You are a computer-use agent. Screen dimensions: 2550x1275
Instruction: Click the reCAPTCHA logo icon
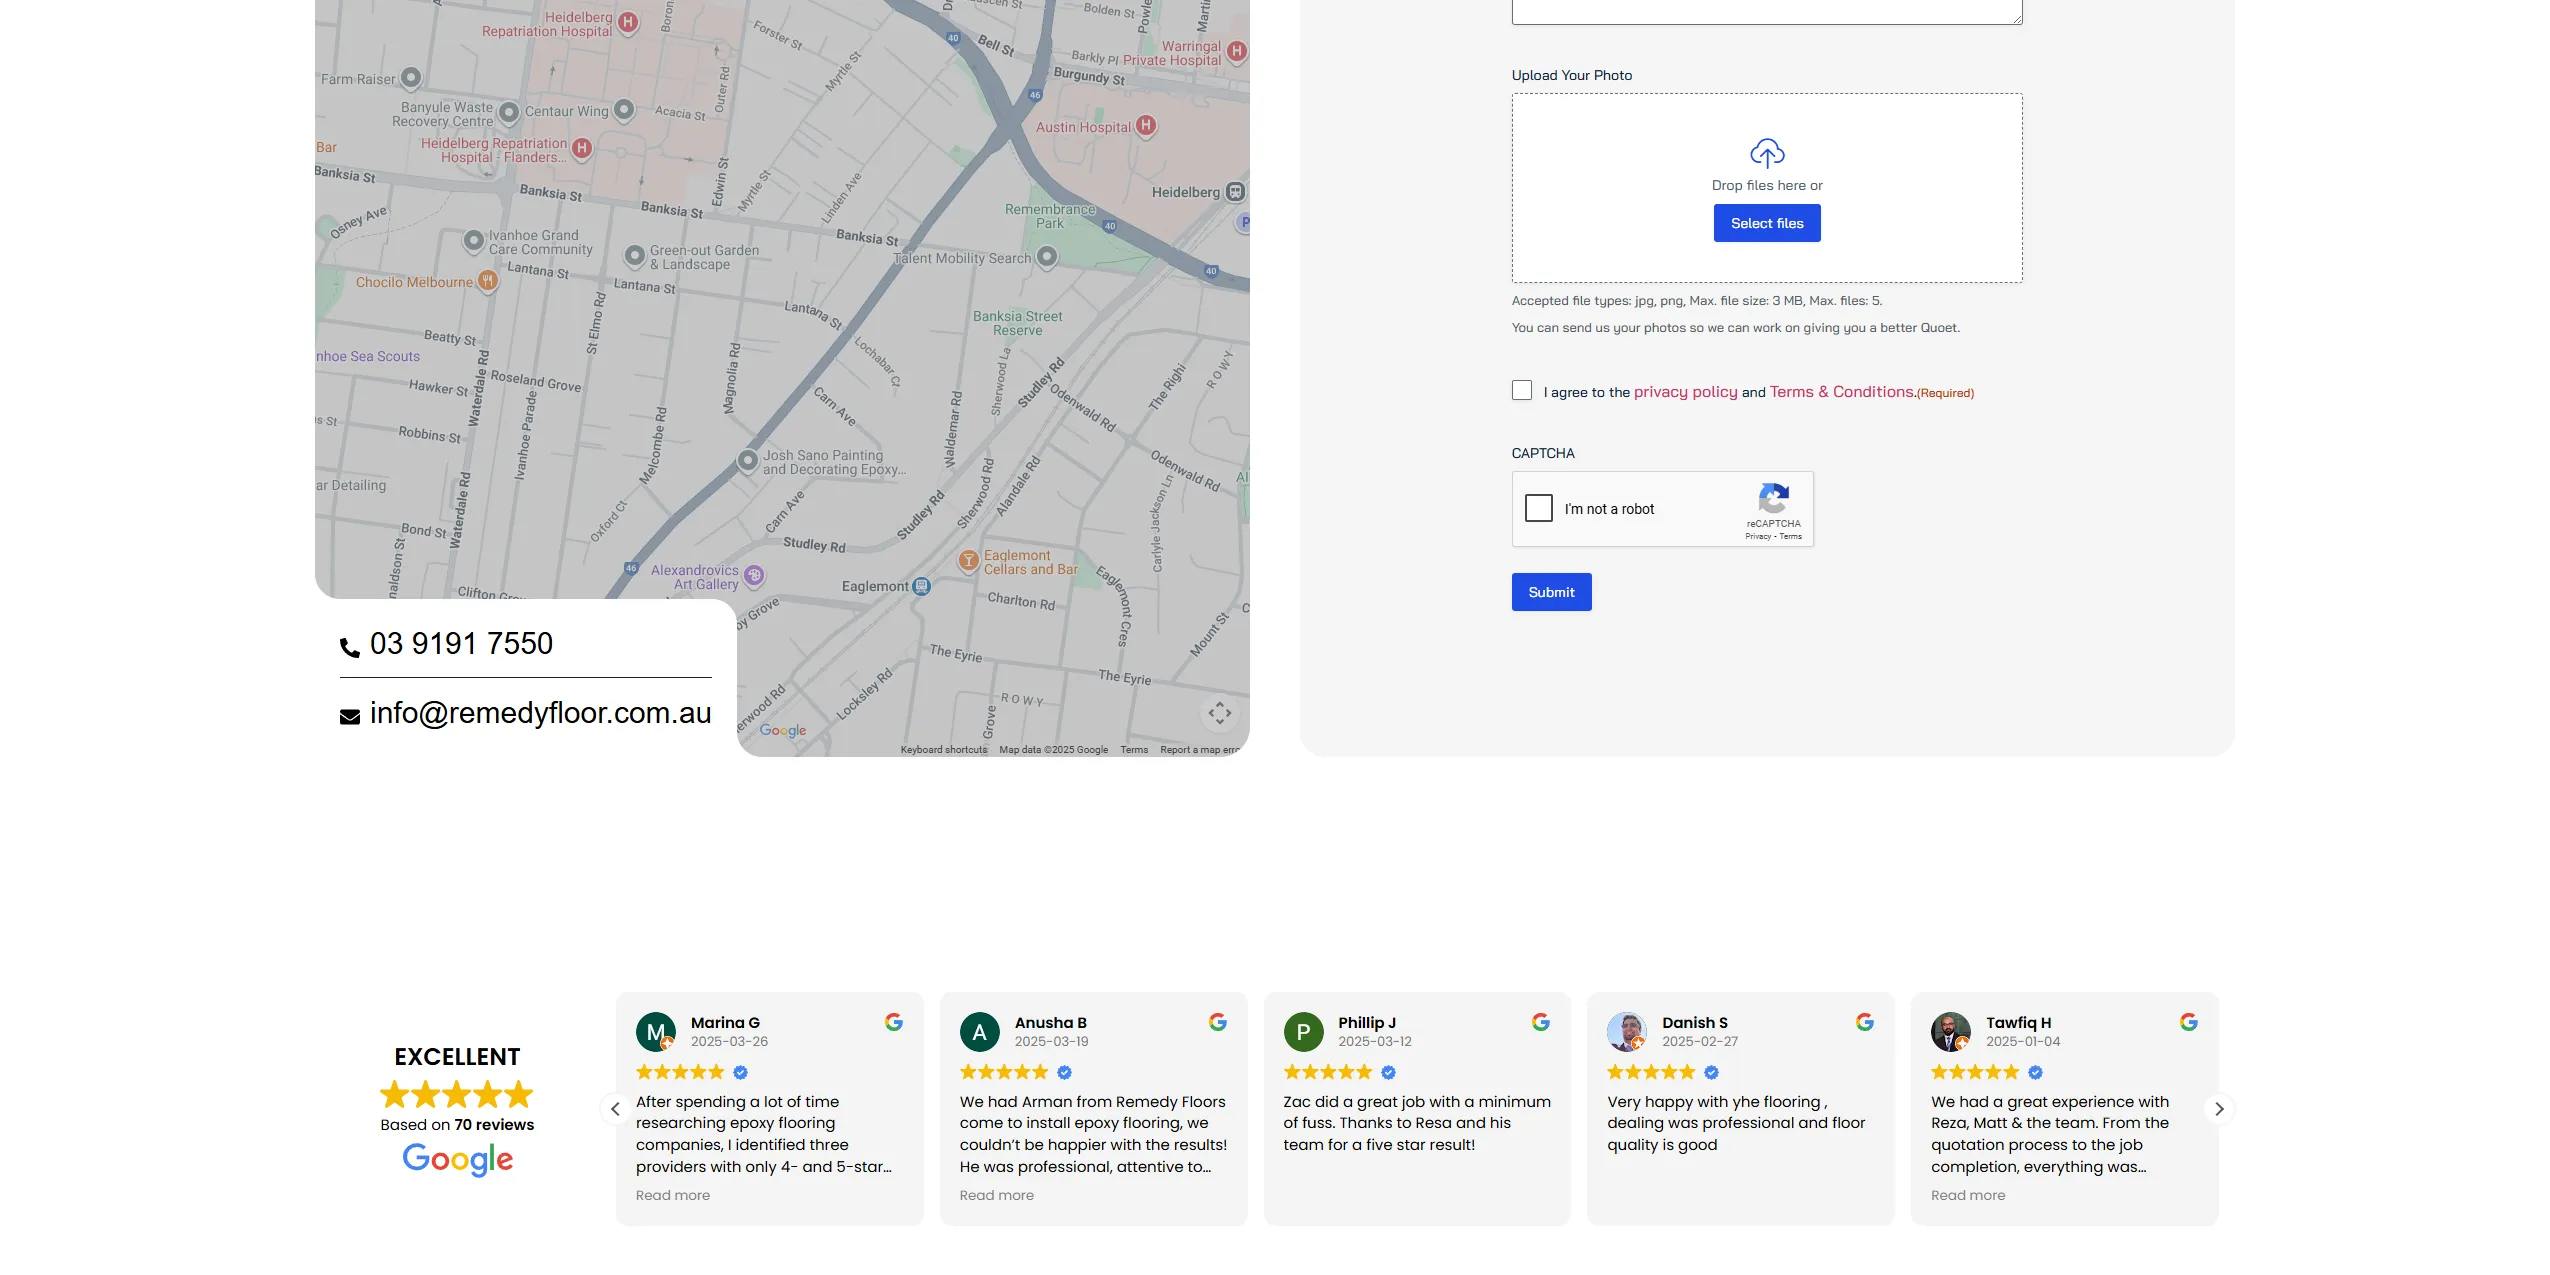click(x=1773, y=498)
